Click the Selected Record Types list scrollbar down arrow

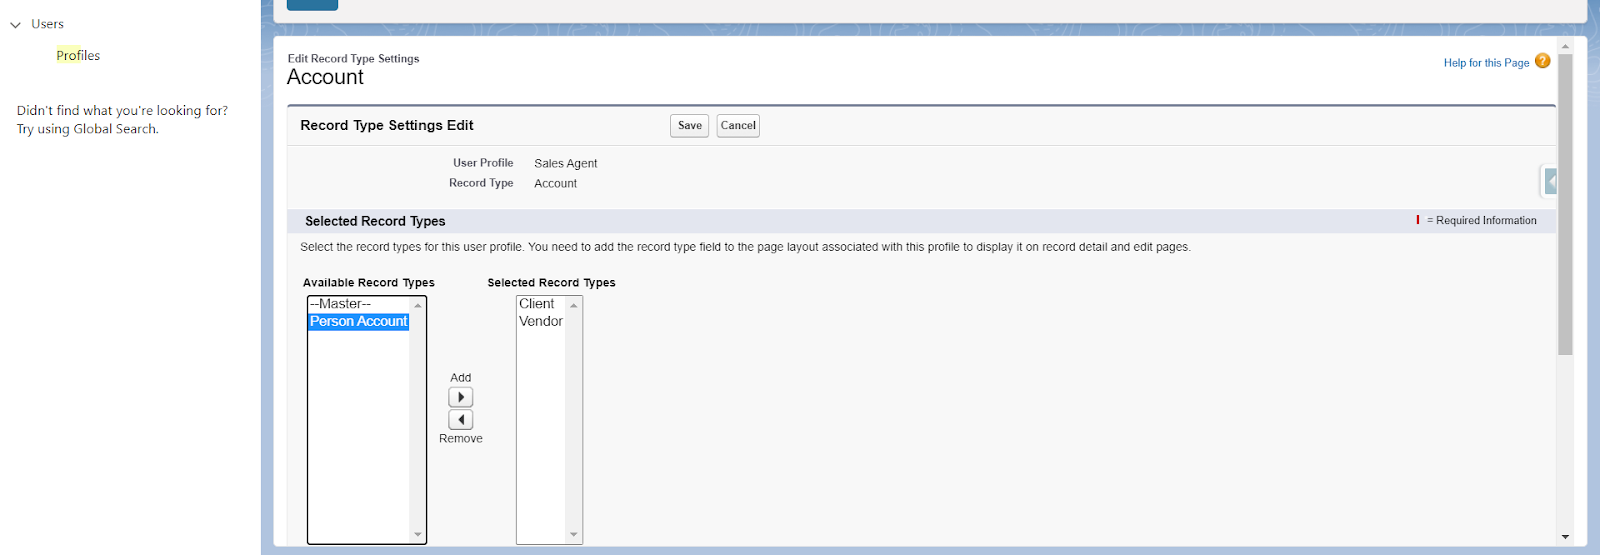tap(574, 535)
